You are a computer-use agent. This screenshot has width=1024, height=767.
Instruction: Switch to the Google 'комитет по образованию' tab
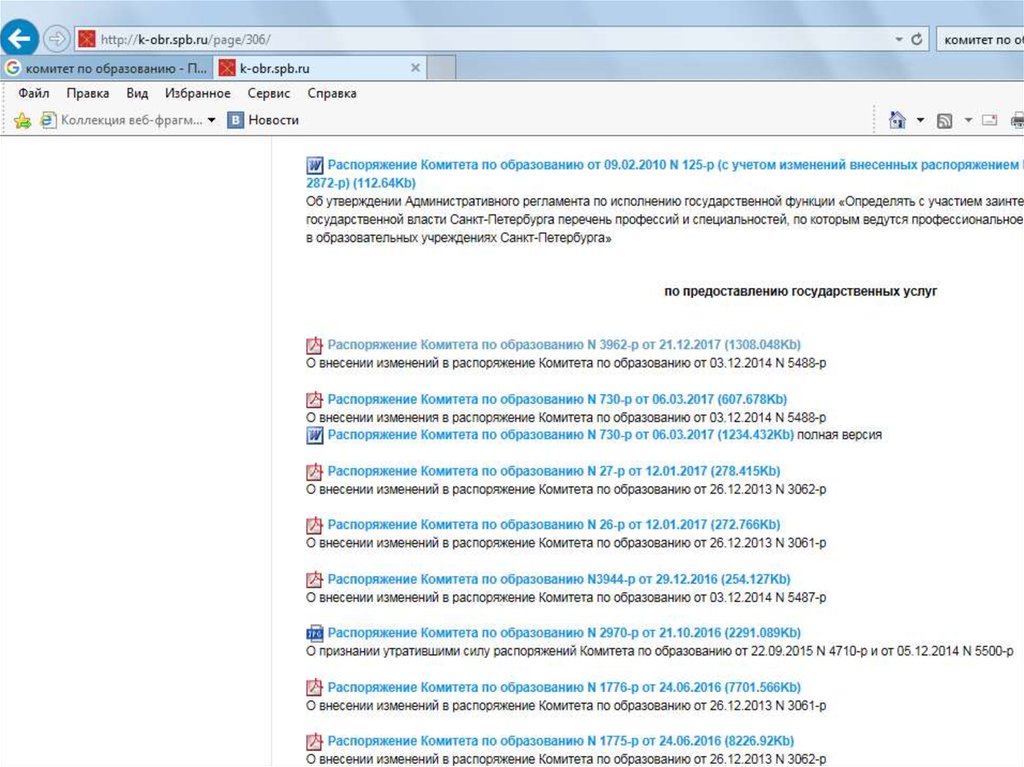coord(106,68)
